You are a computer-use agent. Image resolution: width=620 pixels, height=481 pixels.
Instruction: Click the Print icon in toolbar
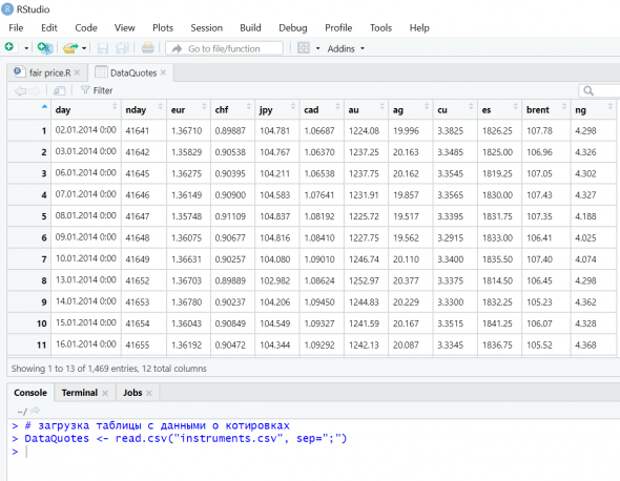(x=147, y=48)
